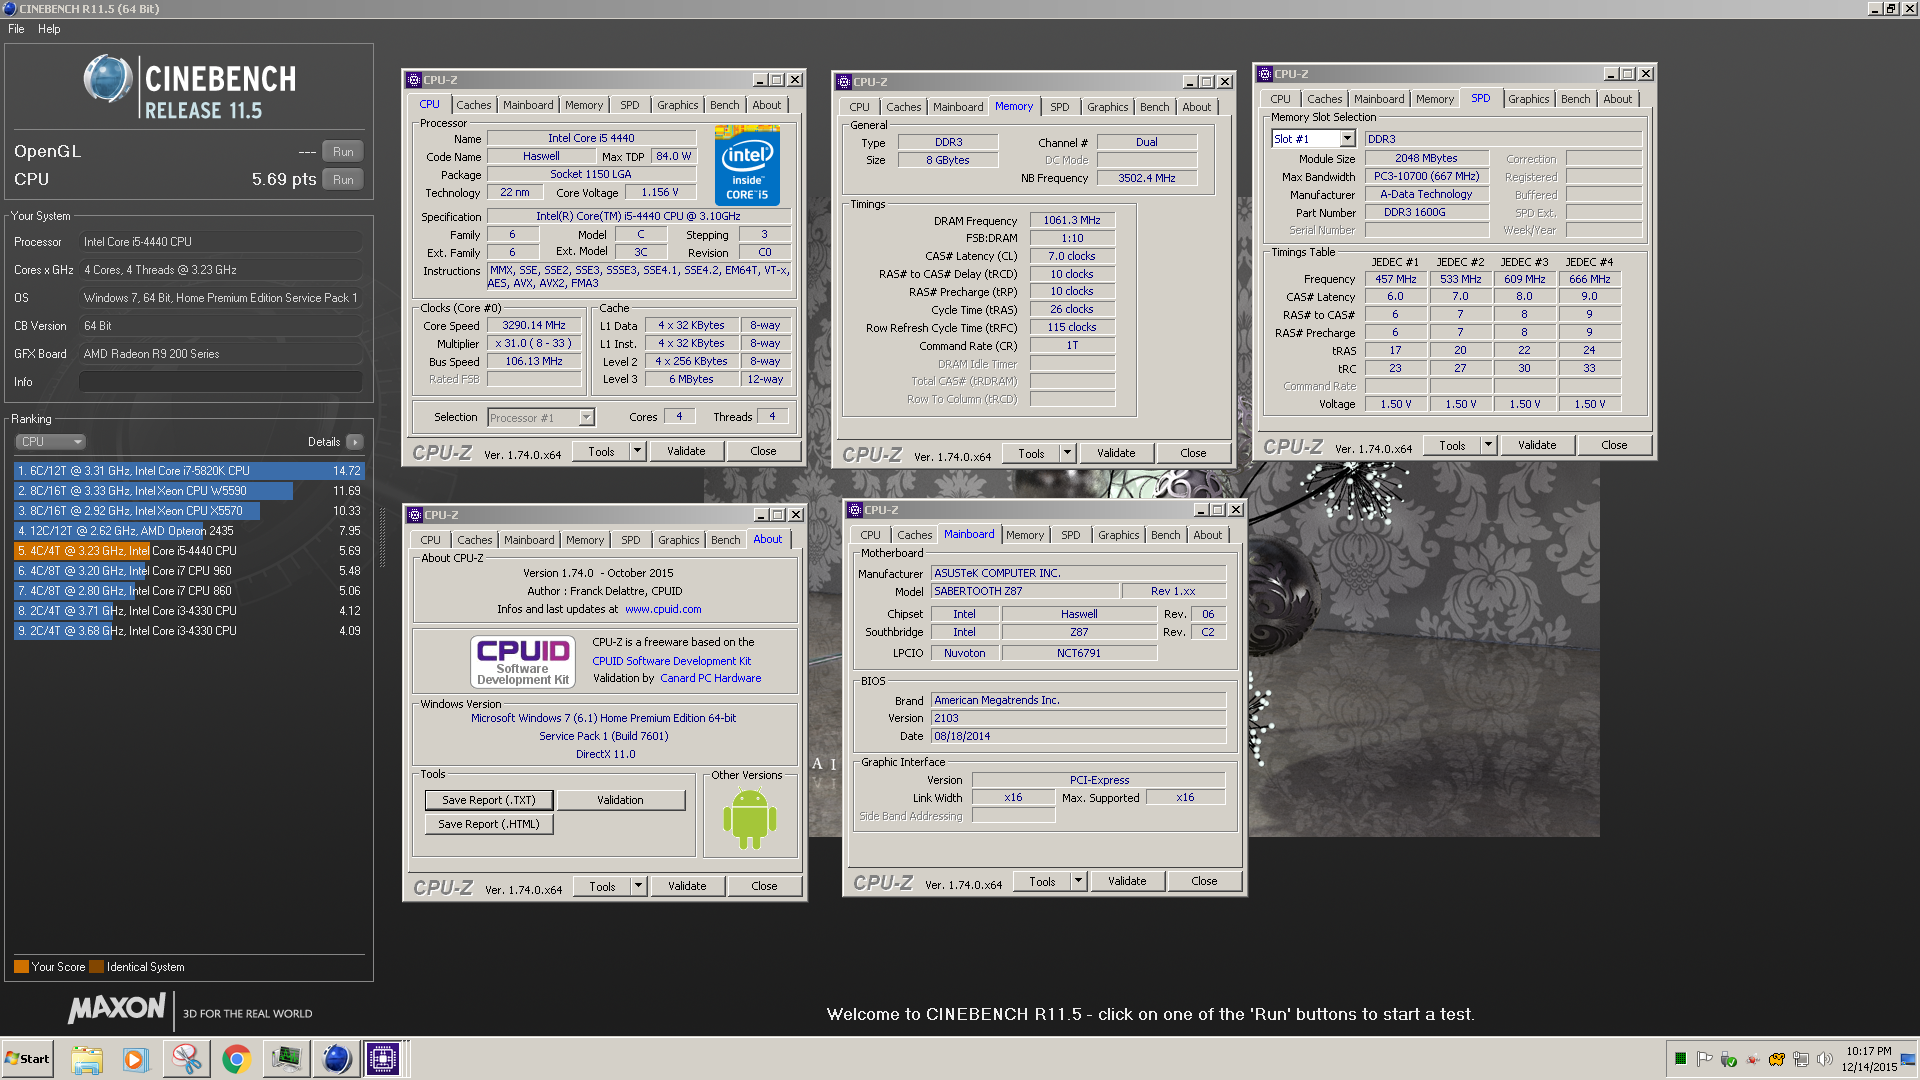Switch to Cinebench via its taskbar sphere icon
Image resolution: width=1920 pixels, height=1080 pixels.
click(x=336, y=1059)
